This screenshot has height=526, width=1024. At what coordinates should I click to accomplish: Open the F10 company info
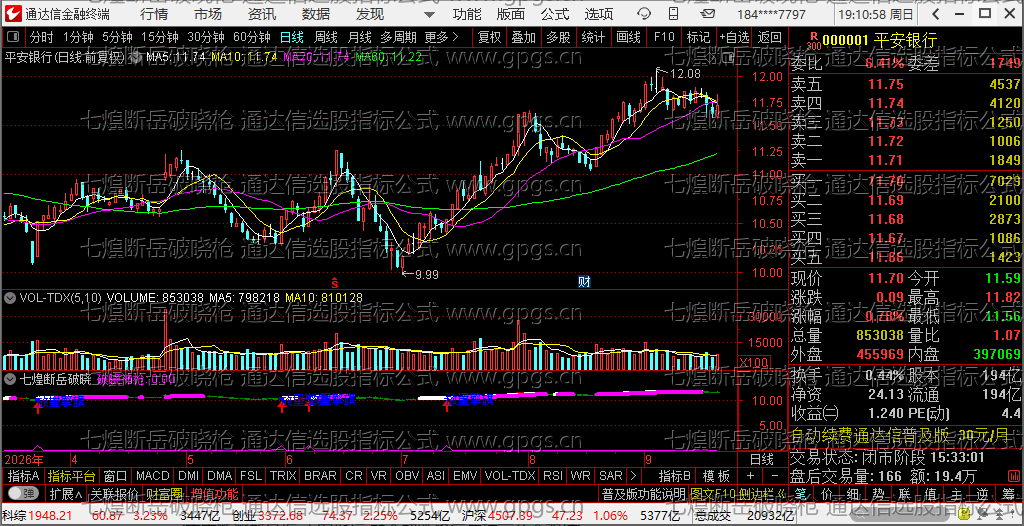tap(664, 37)
